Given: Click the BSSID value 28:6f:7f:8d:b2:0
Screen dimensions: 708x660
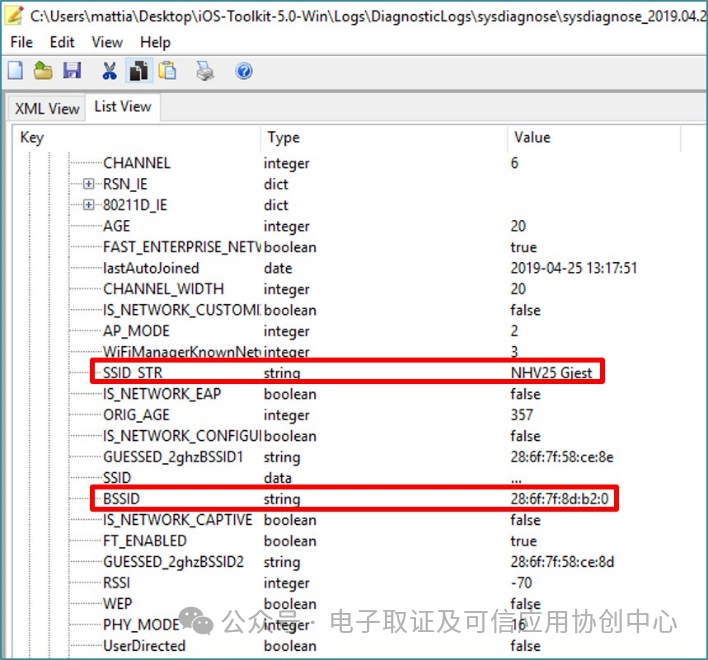Looking at the screenshot, I should [560, 499].
